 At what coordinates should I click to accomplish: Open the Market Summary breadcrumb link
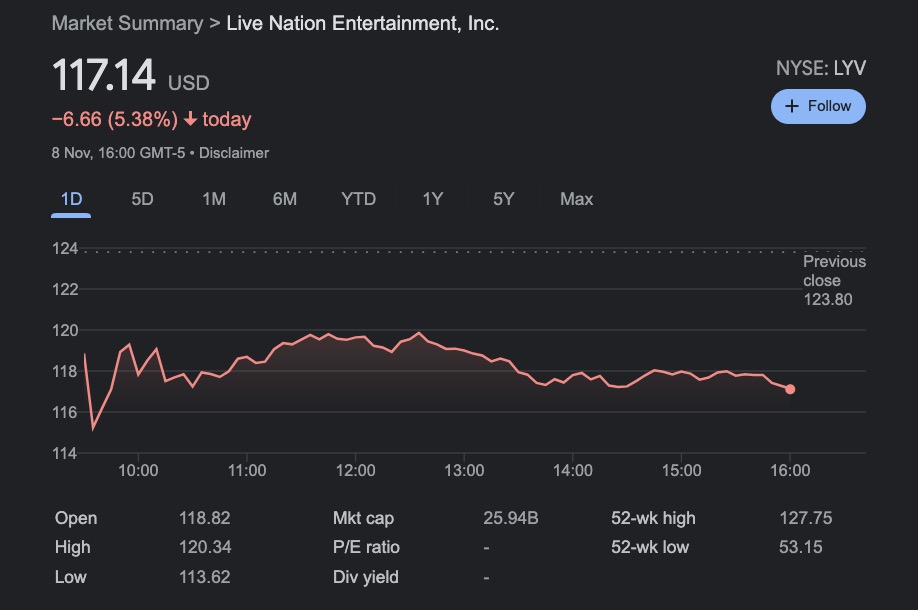coord(127,23)
